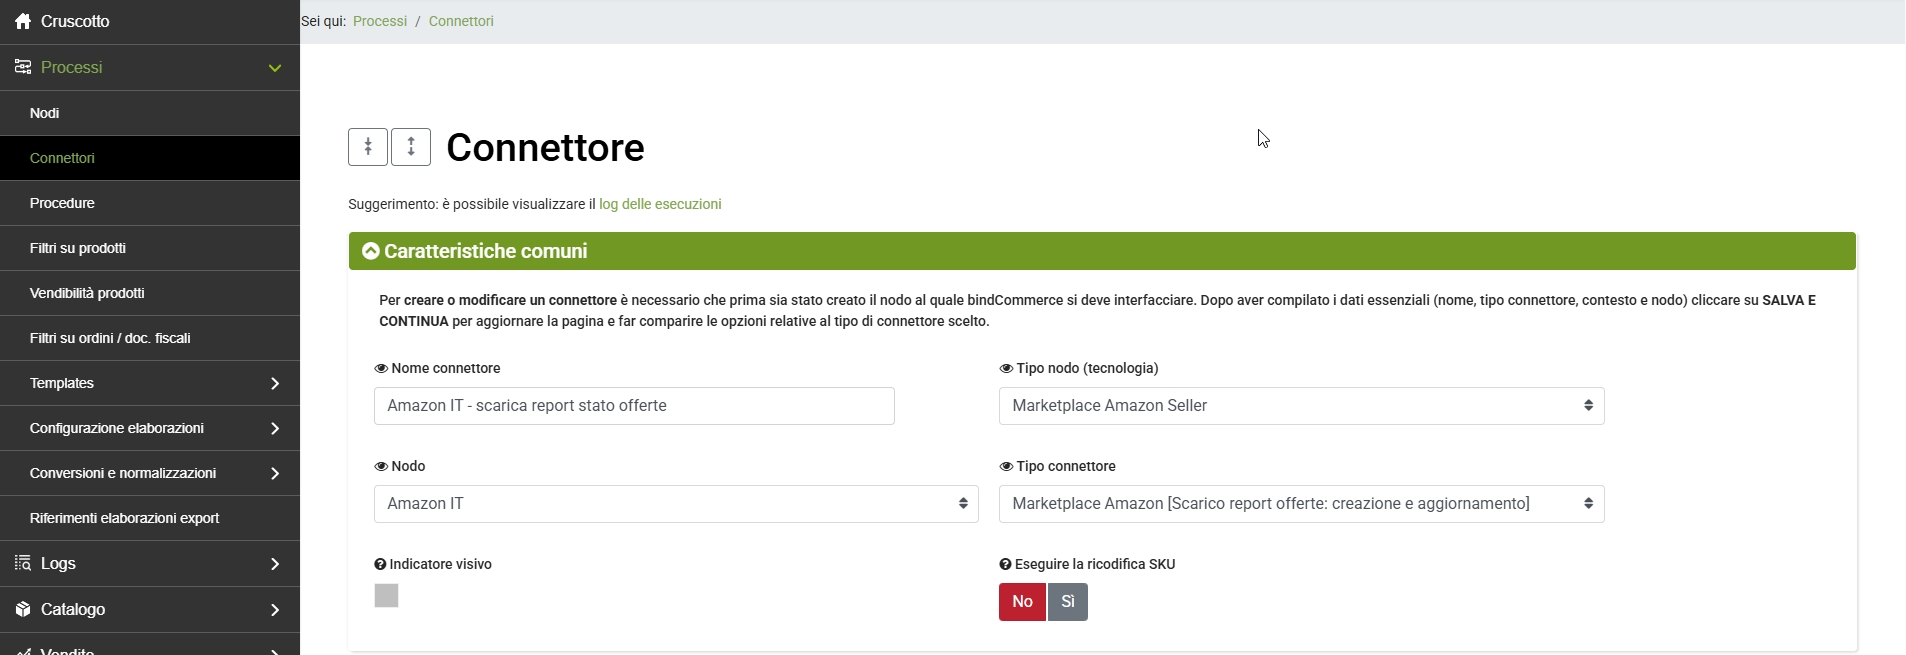Screen dimensions: 1906x655
Task: Open the Nodo dropdown showing Amazon IT
Action: [x=676, y=504]
